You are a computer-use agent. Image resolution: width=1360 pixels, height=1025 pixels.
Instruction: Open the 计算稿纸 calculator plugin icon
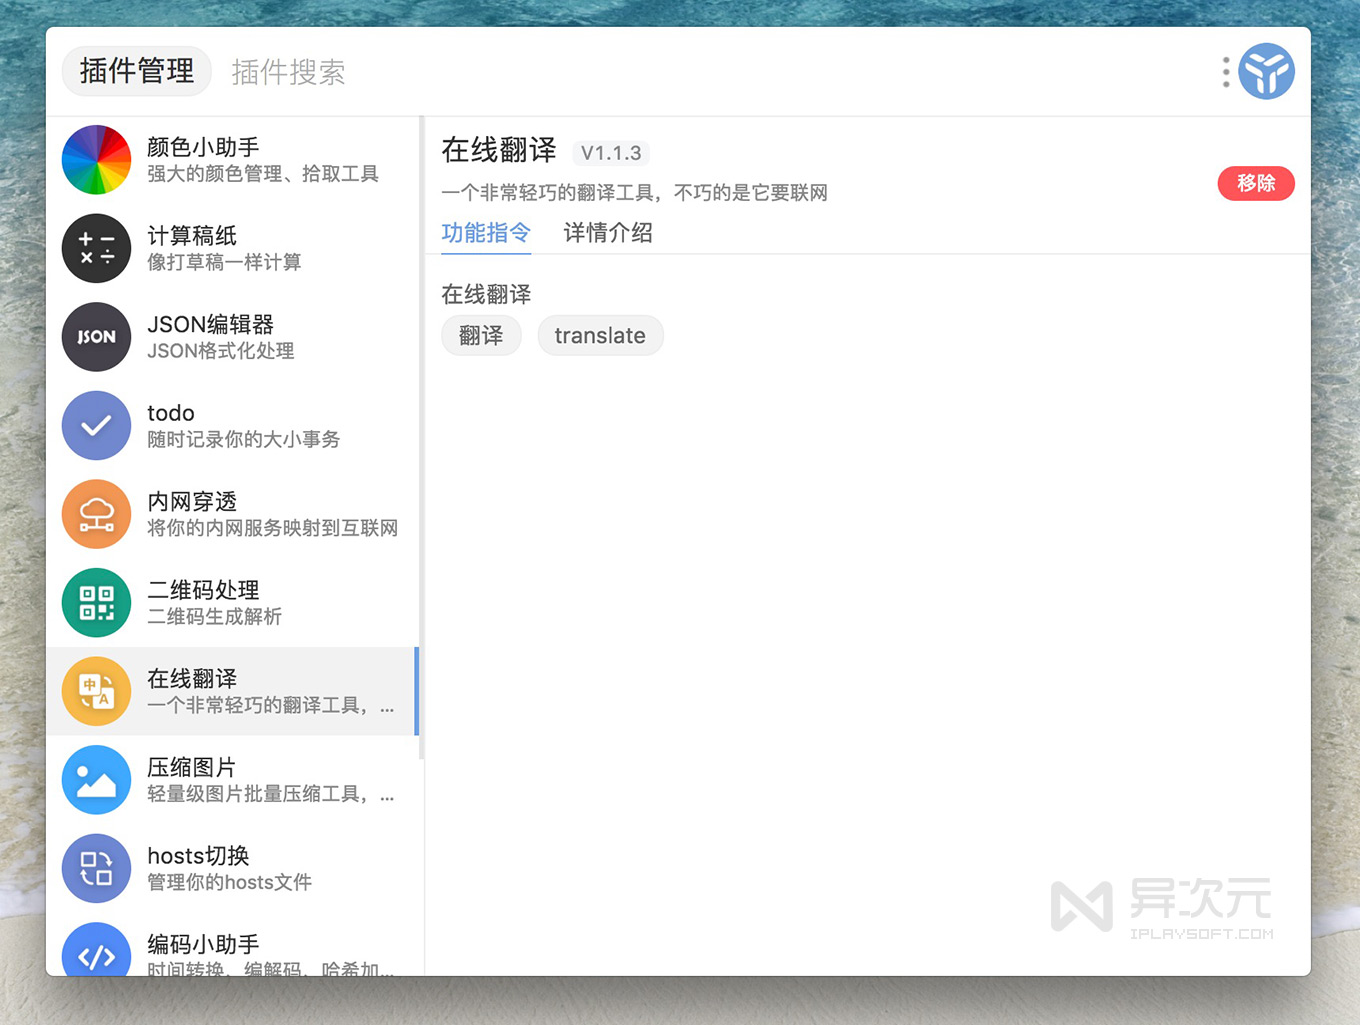coord(96,248)
